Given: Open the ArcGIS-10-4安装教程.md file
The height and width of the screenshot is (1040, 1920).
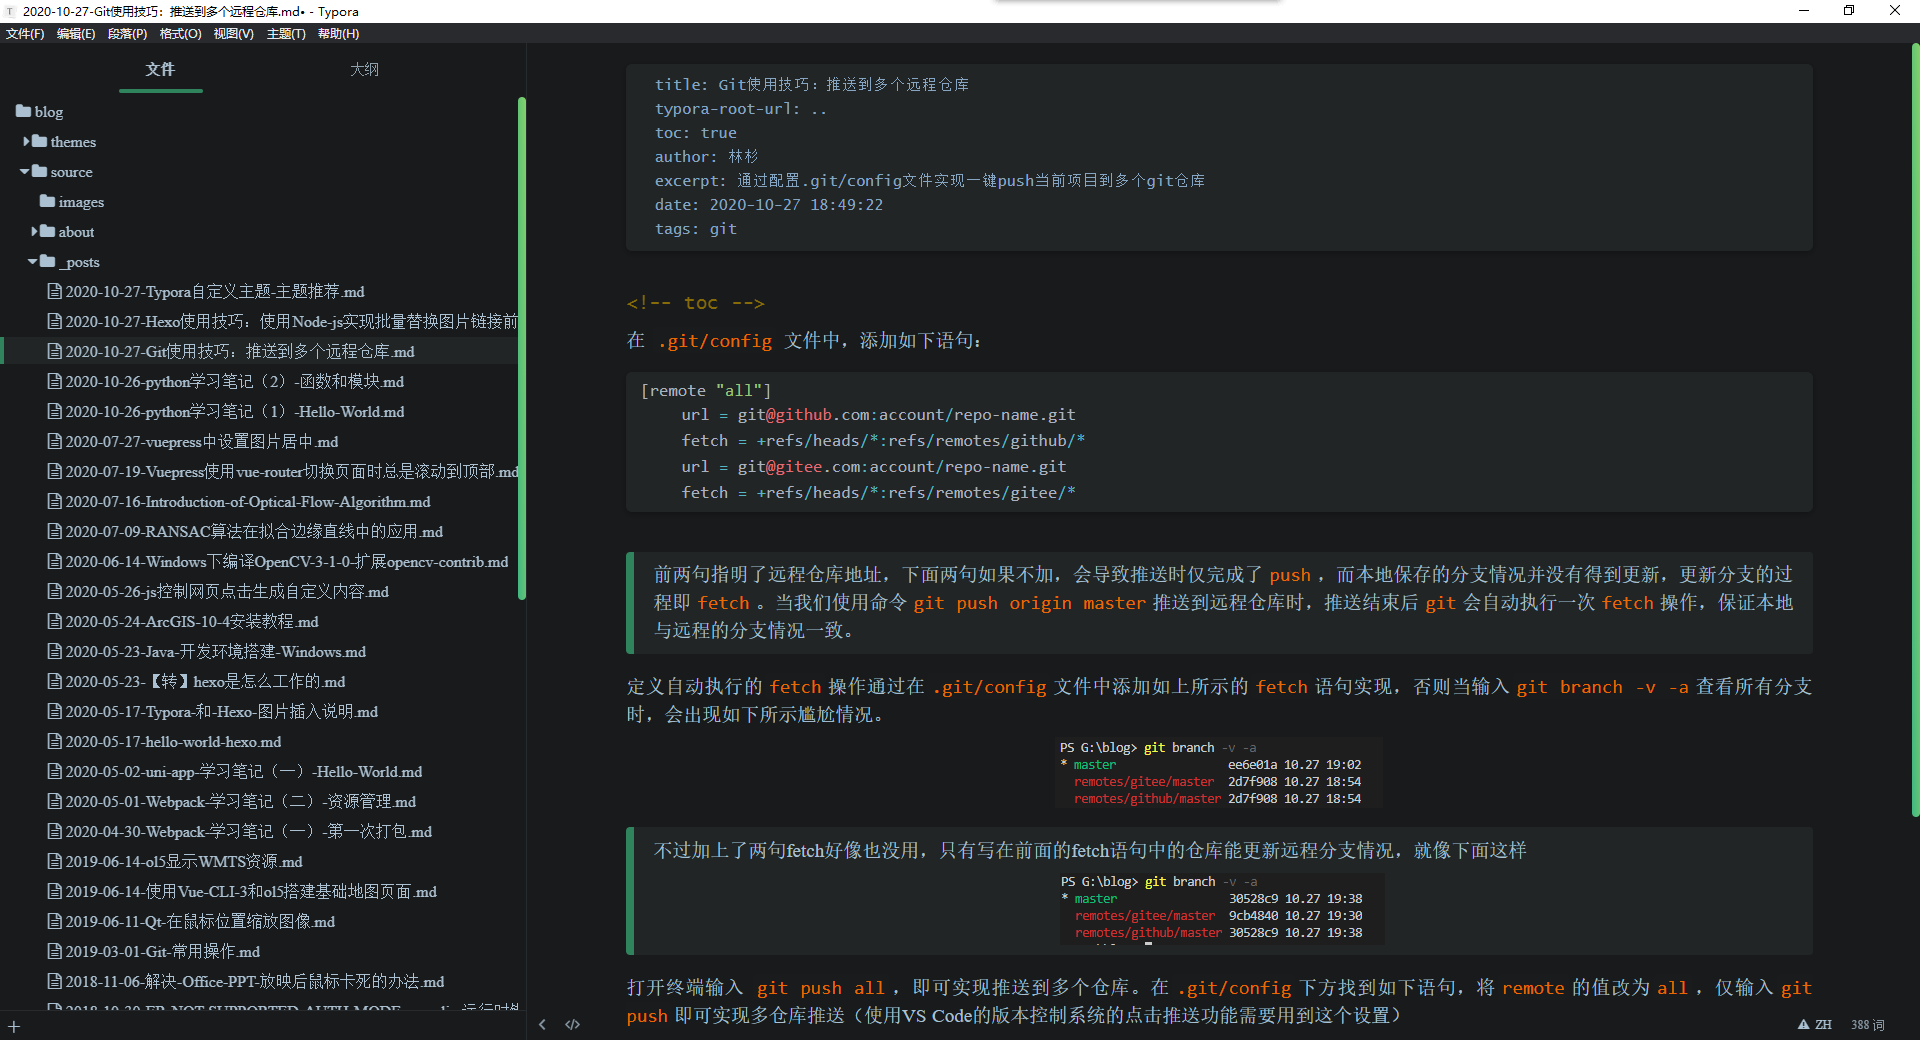Looking at the screenshot, I should coord(192,622).
